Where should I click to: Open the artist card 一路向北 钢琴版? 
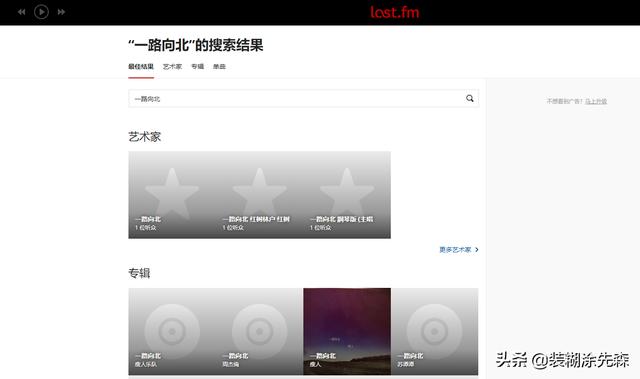click(347, 195)
